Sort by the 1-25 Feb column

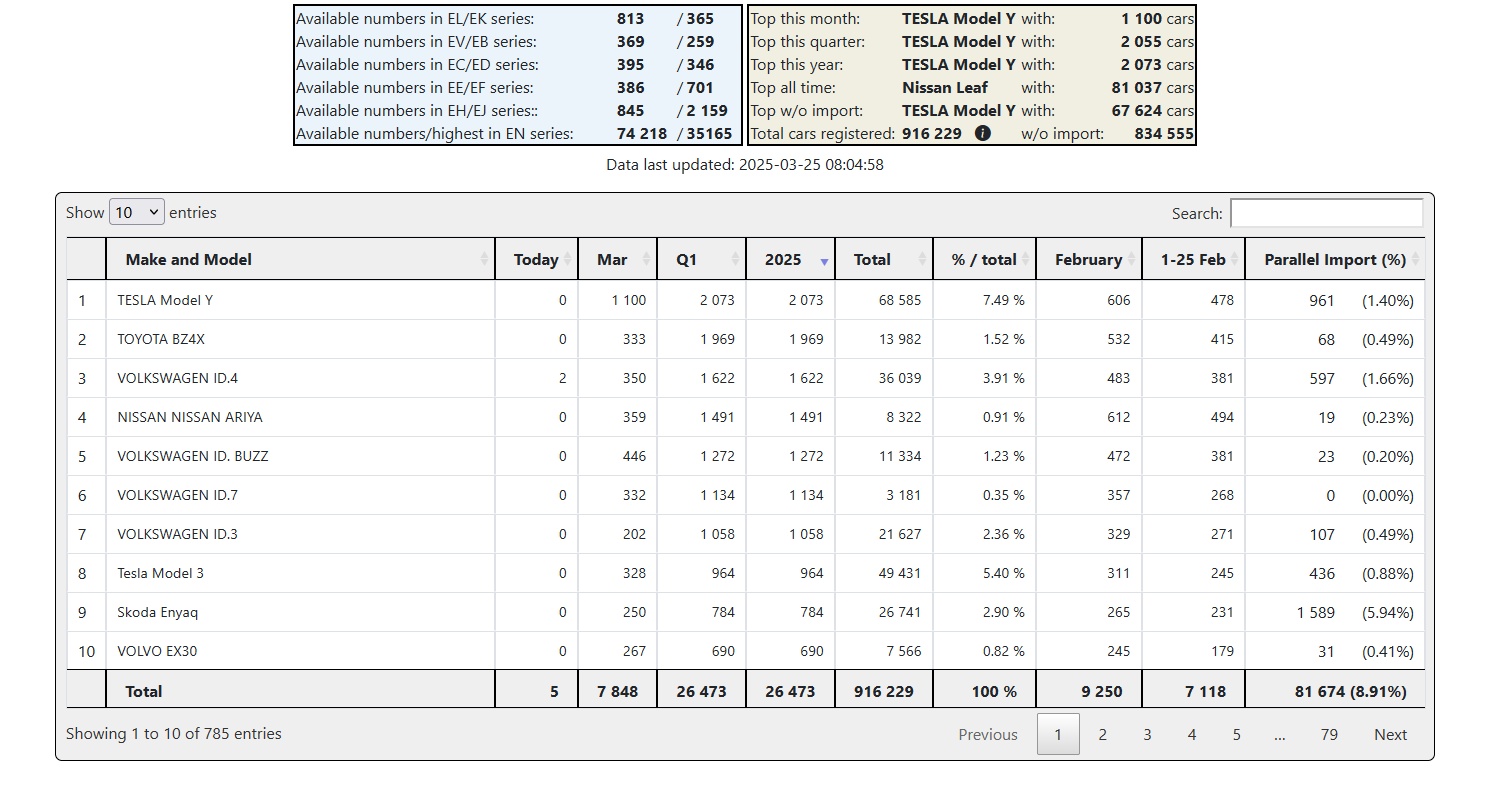[x=1193, y=259]
